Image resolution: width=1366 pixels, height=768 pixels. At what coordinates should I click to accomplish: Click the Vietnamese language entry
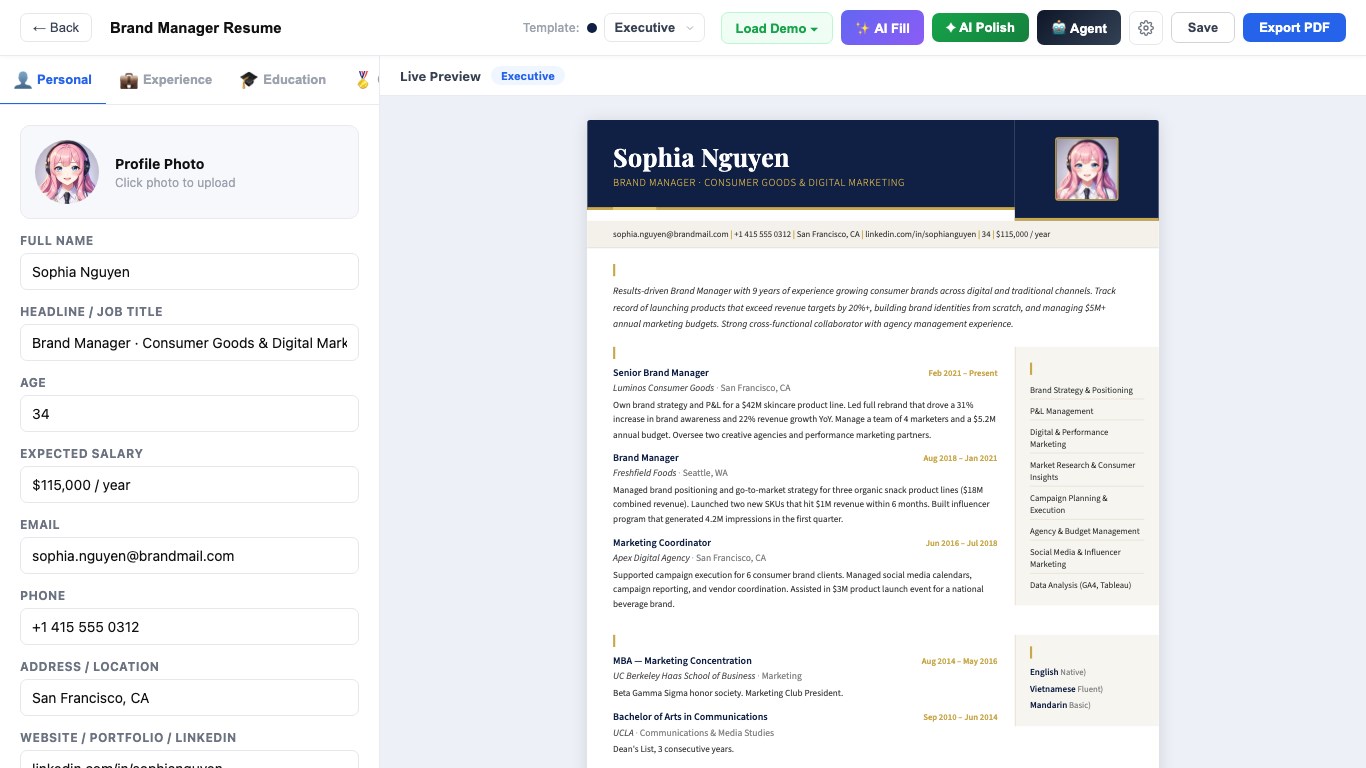1067,689
